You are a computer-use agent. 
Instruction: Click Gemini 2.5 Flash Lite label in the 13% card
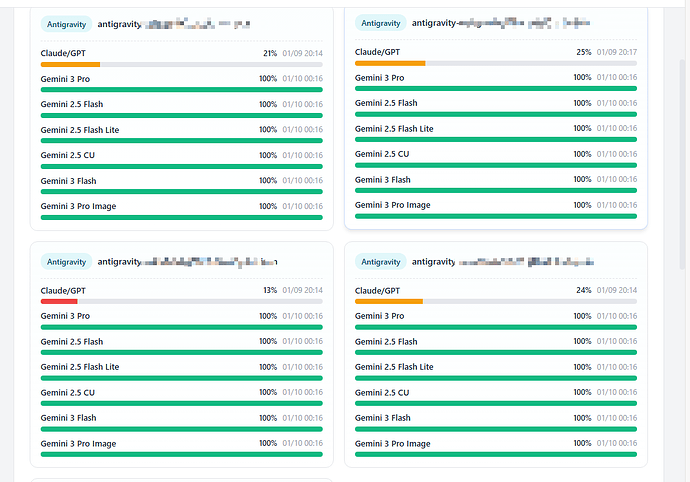[x=80, y=367]
